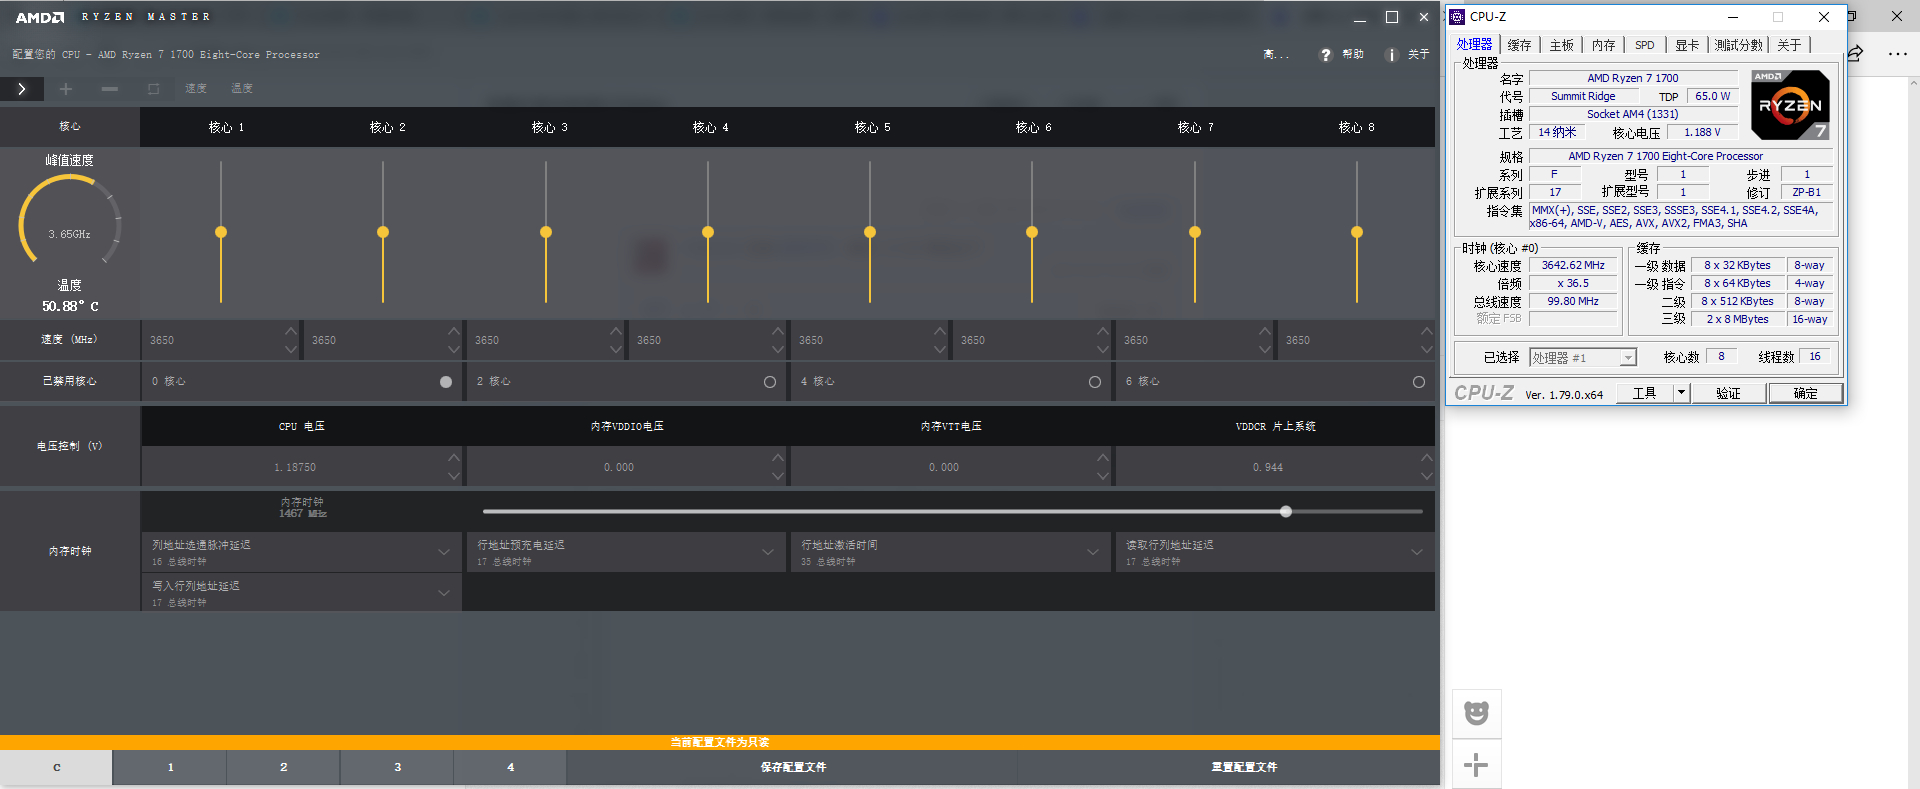
Task: Open the three-dot more menu at top right
Action: [1897, 54]
